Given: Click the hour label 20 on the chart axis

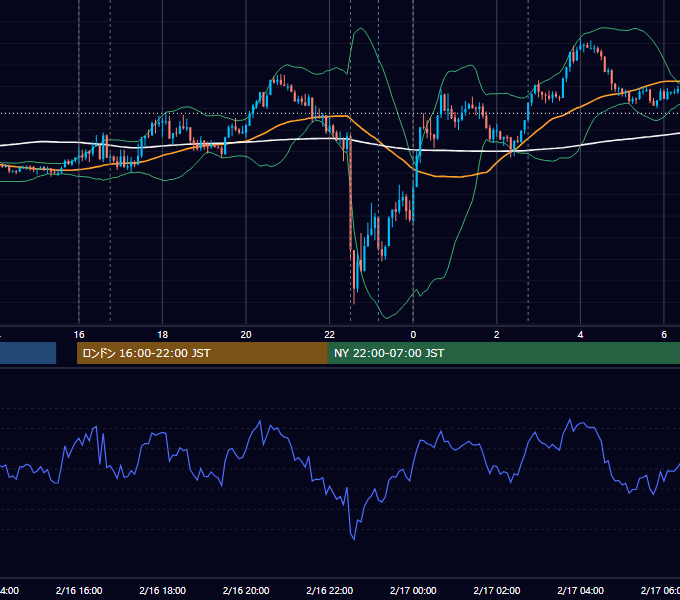Looking at the screenshot, I should tap(246, 335).
